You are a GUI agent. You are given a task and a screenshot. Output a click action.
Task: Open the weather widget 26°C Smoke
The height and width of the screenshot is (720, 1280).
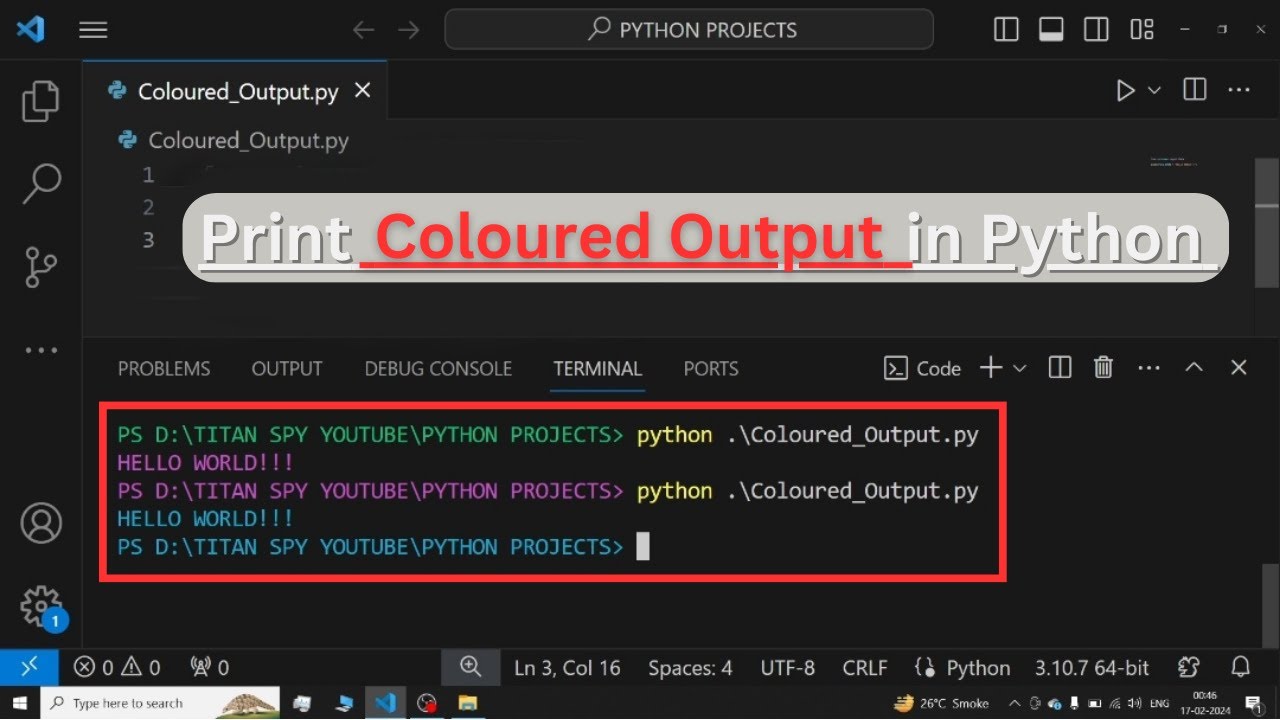tap(940, 703)
